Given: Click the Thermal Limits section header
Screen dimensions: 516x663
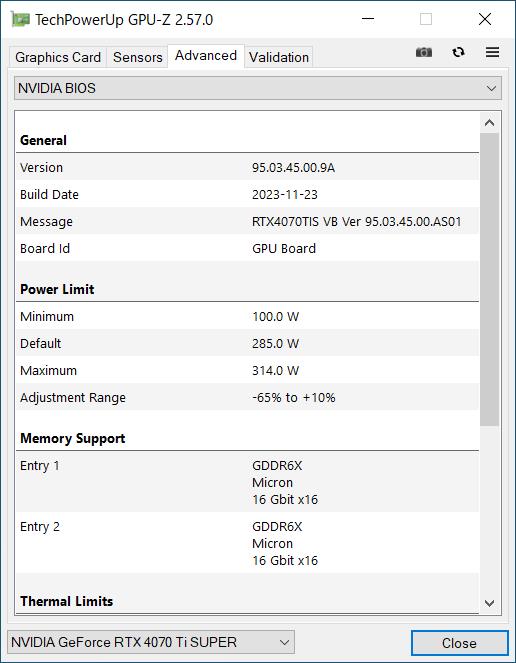Looking at the screenshot, I should tap(66, 601).
